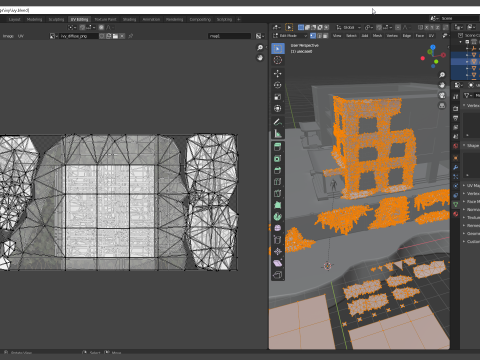This screenshot has width=480, height=360.
Task: Click pan hand icon in UV editor
Action: click(260, 58)
